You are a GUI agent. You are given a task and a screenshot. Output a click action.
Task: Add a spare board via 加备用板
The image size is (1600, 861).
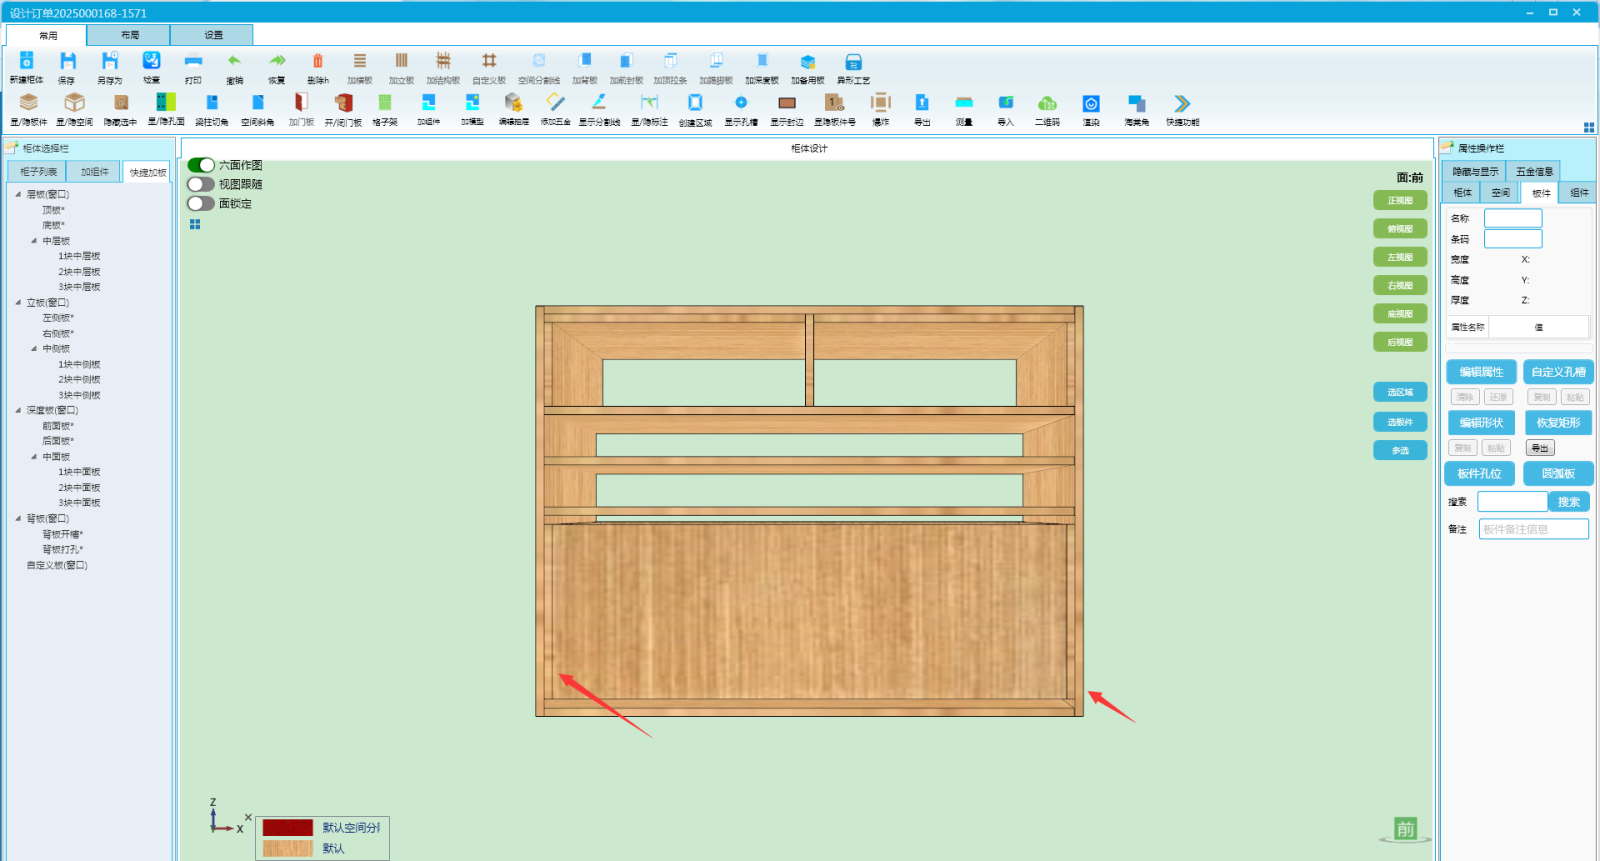[x=808, y=62]
